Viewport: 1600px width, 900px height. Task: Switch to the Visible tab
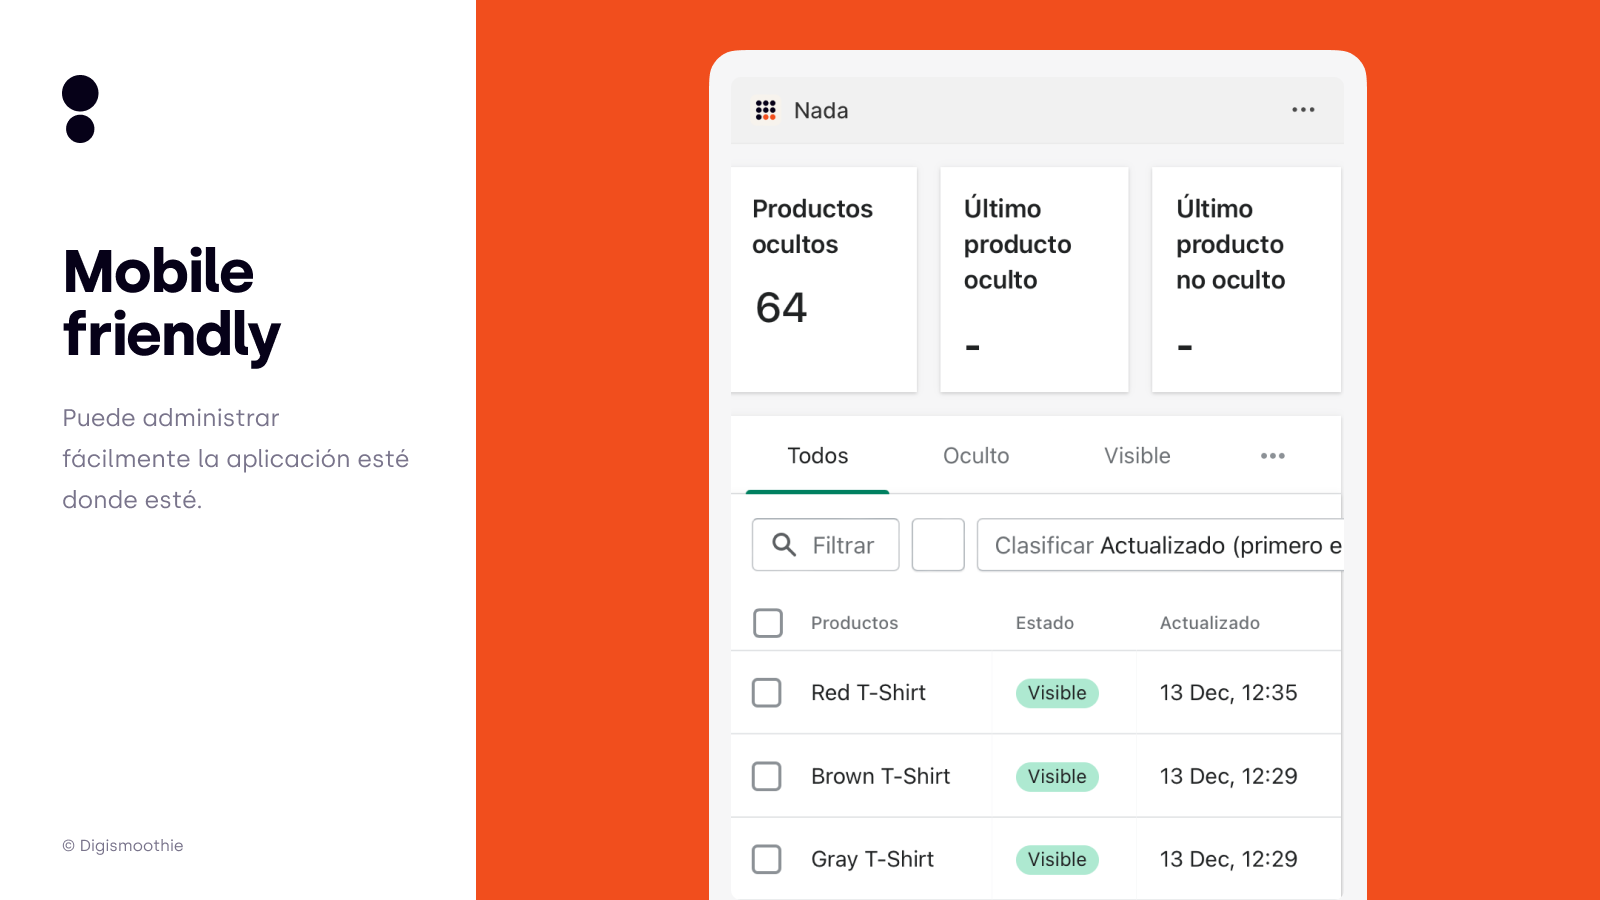(x=1137, y=456)
